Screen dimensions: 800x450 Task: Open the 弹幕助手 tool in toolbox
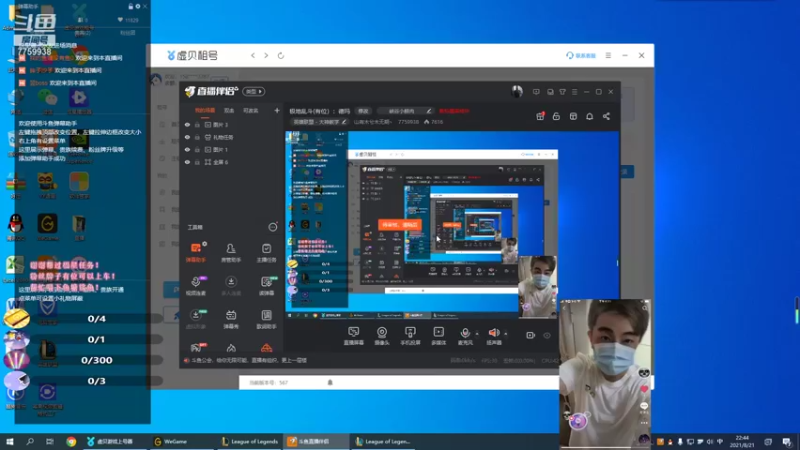[x=195, y=252]
